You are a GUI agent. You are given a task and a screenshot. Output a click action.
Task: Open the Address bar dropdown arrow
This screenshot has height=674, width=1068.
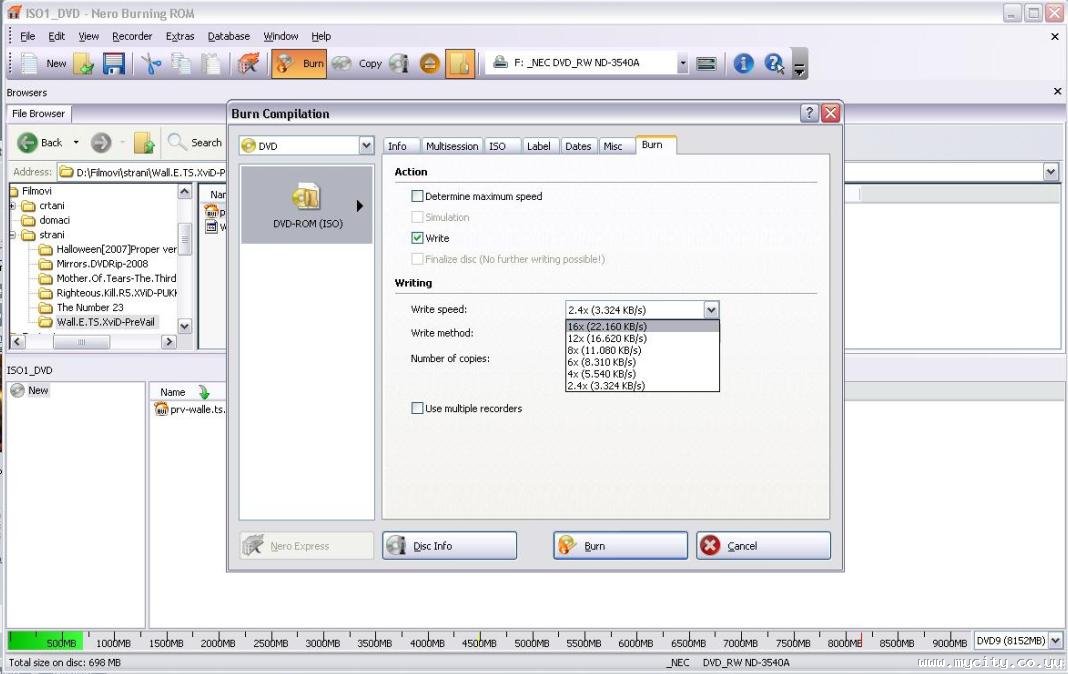(1050, 172)
